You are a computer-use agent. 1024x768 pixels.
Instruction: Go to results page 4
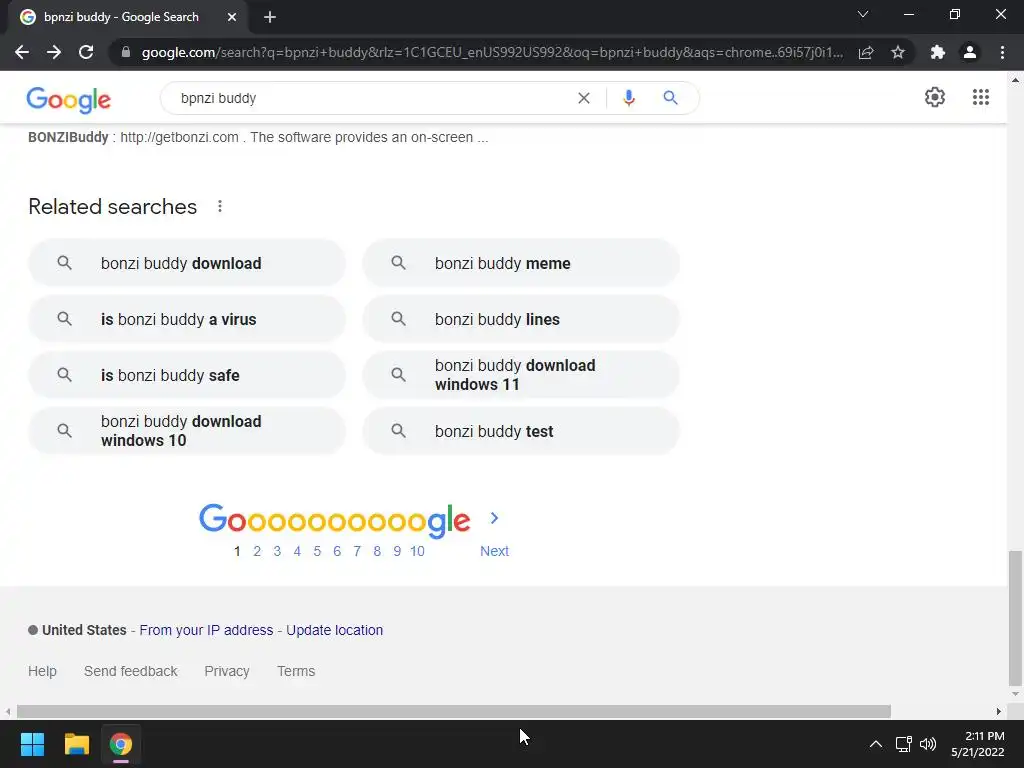pos(297,551)
